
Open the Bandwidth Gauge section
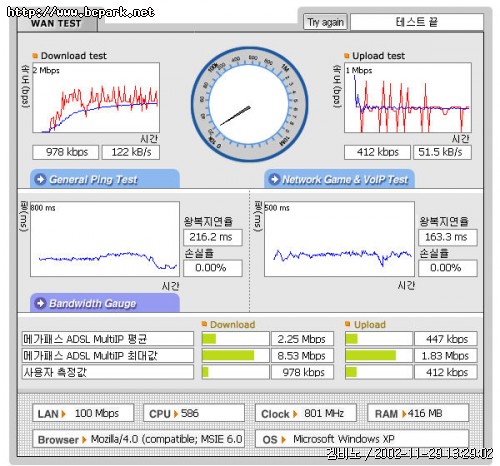(x=105, y=303)
